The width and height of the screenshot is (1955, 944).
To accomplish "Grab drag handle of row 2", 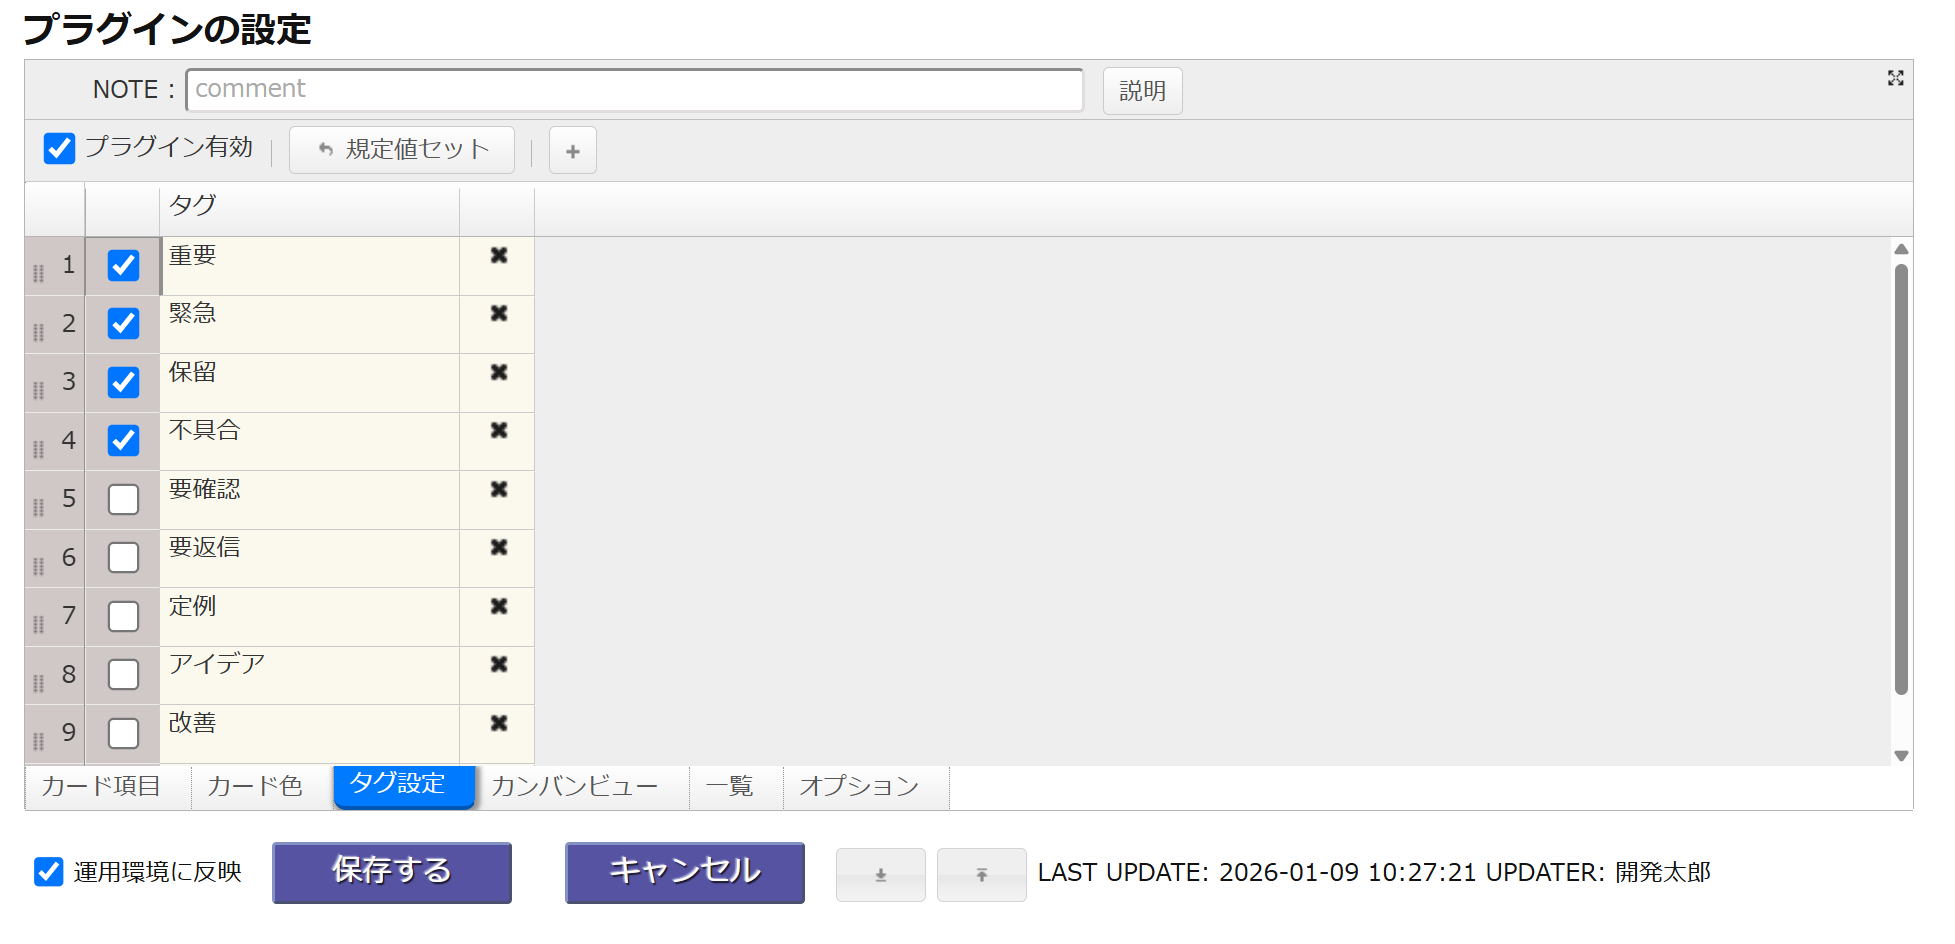I will [x=39, y=332].
